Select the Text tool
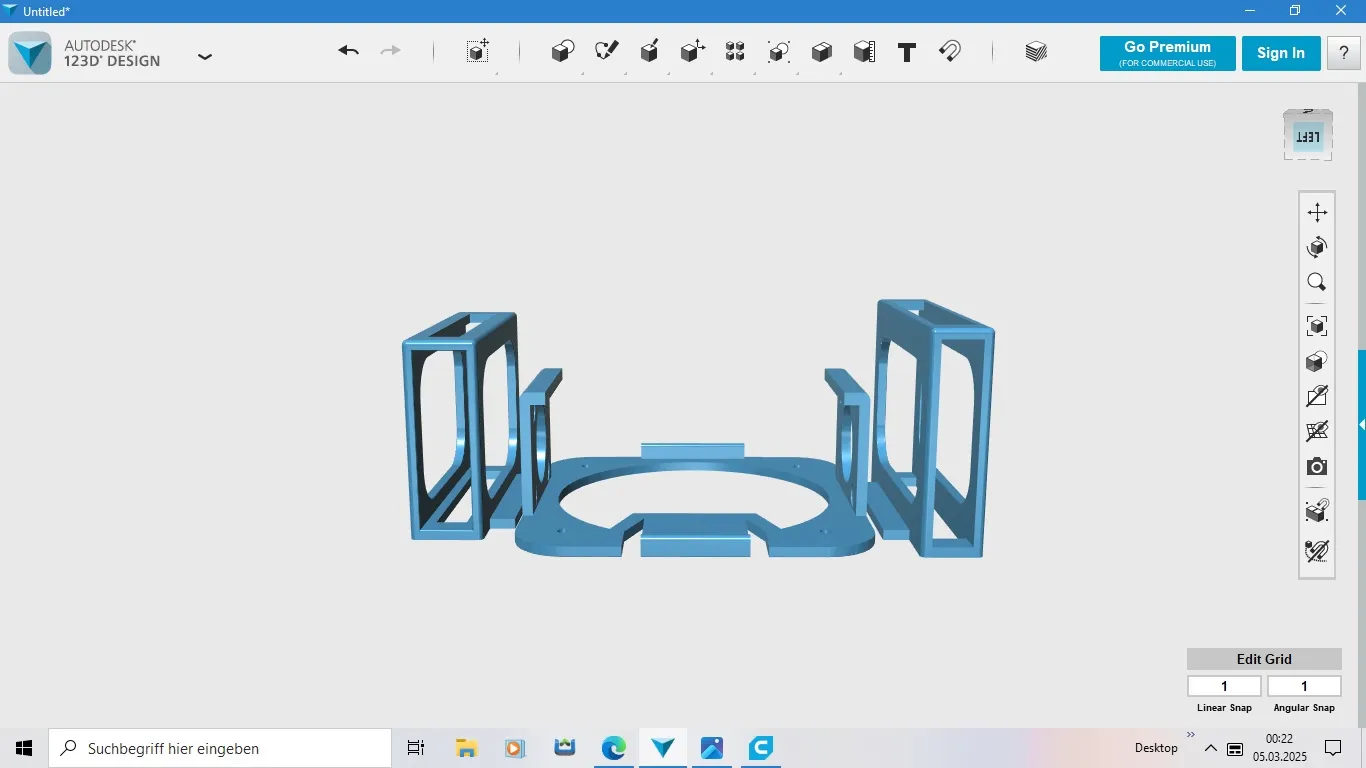 coord(907,53)
